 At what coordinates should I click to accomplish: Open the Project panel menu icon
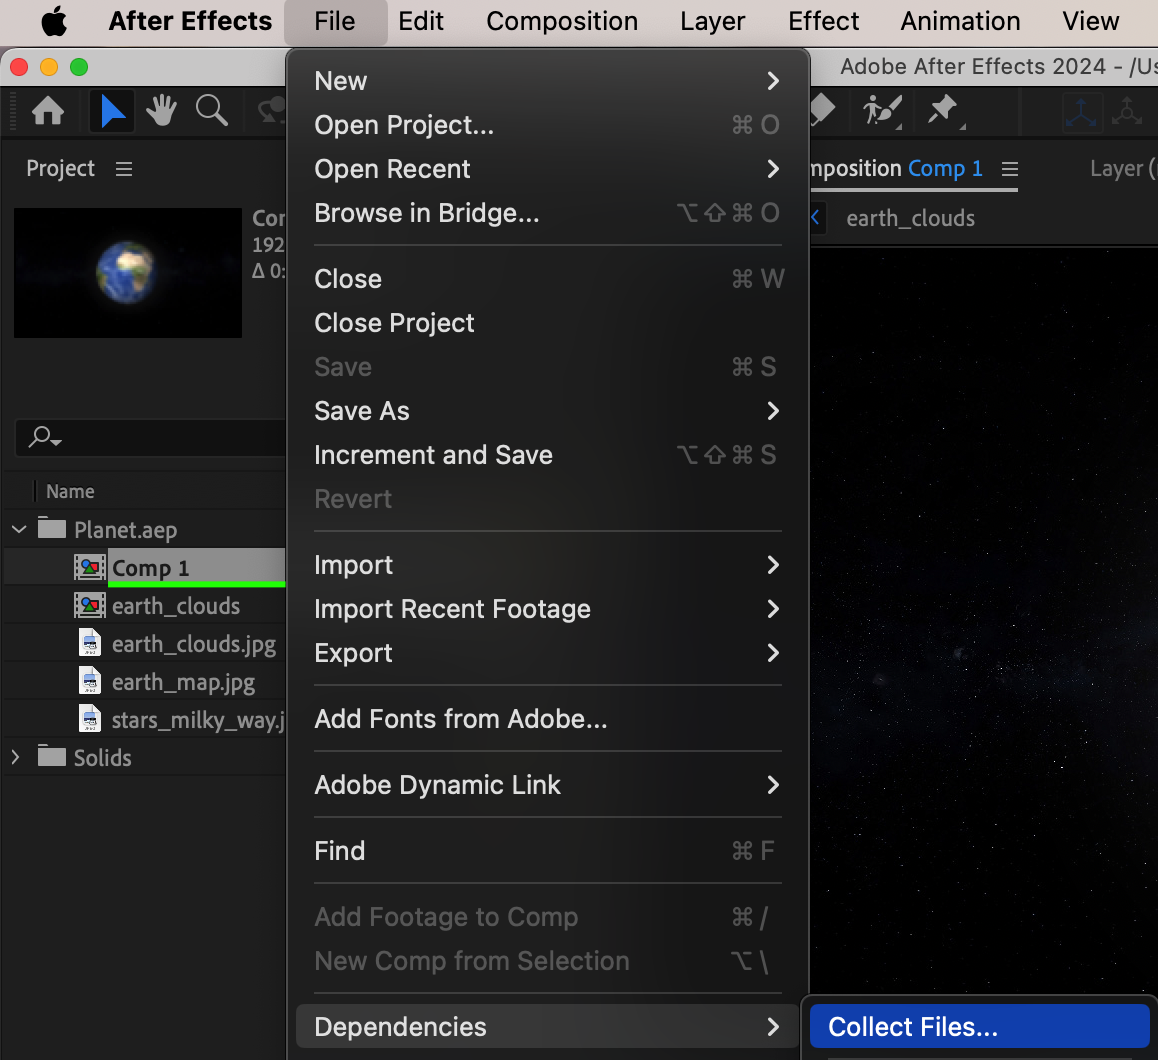click(124, 169)
